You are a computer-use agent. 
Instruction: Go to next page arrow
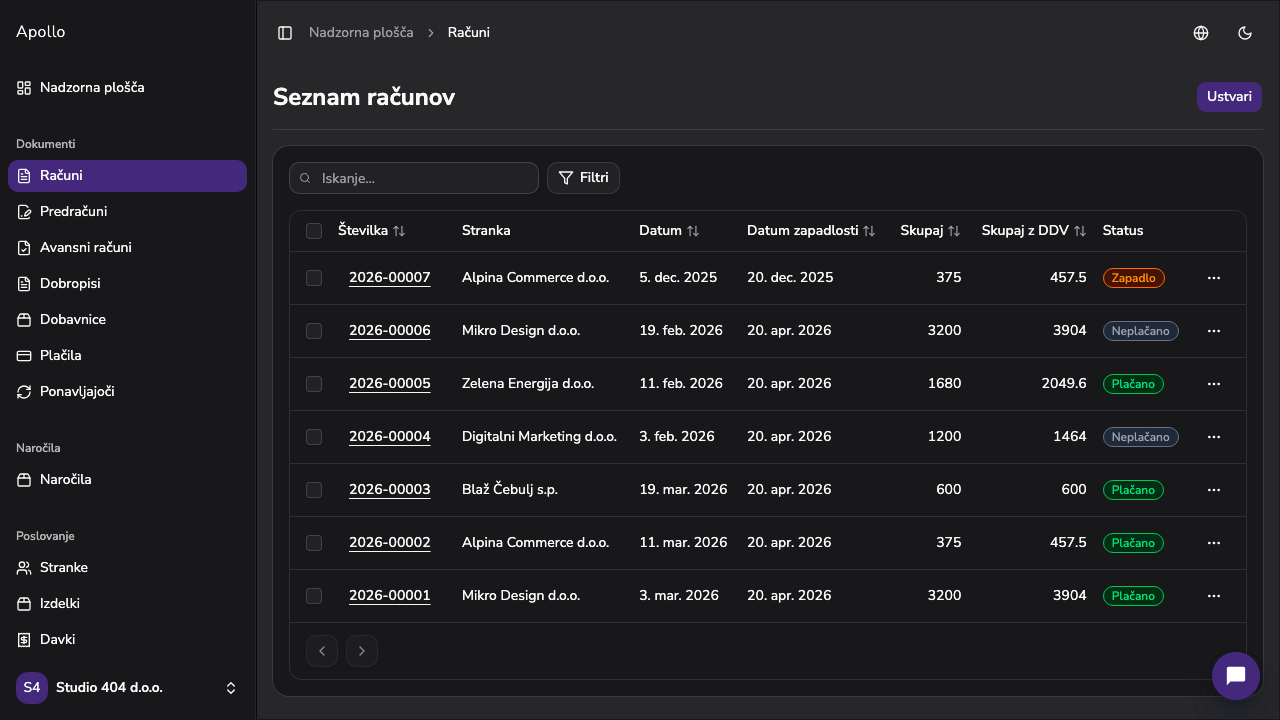point(362,651)
